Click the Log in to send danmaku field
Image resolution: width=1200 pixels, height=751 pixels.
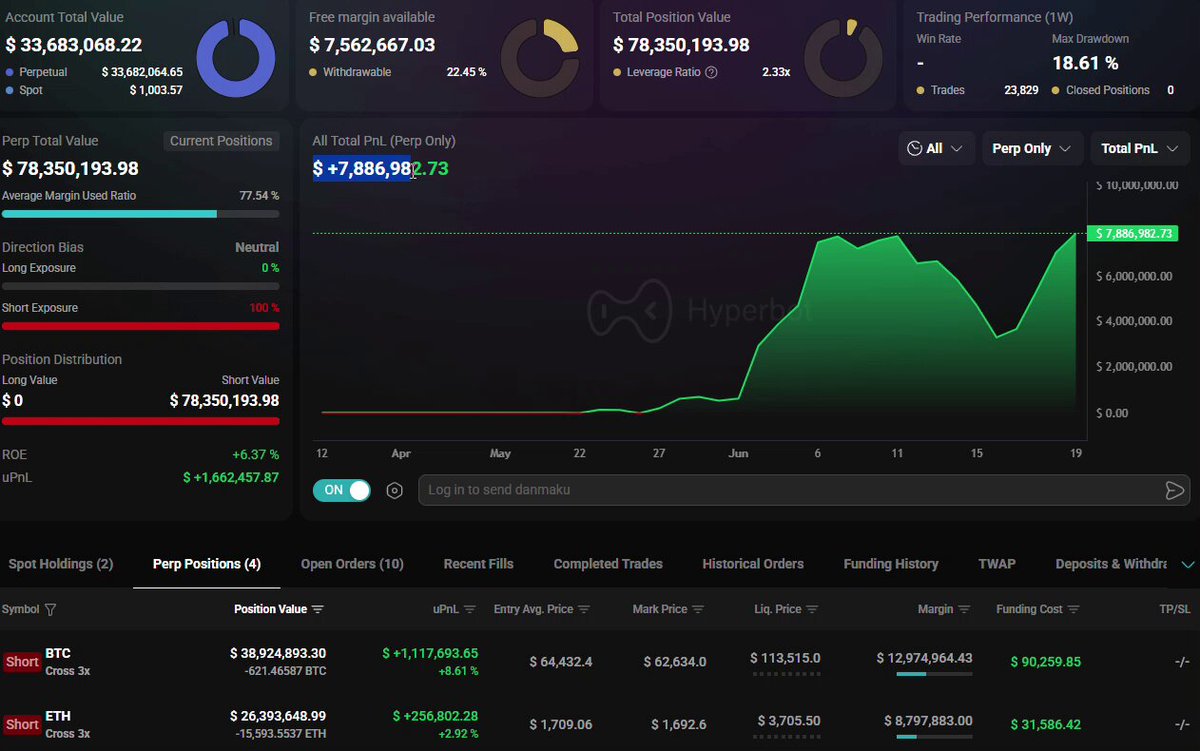point(803,490)
